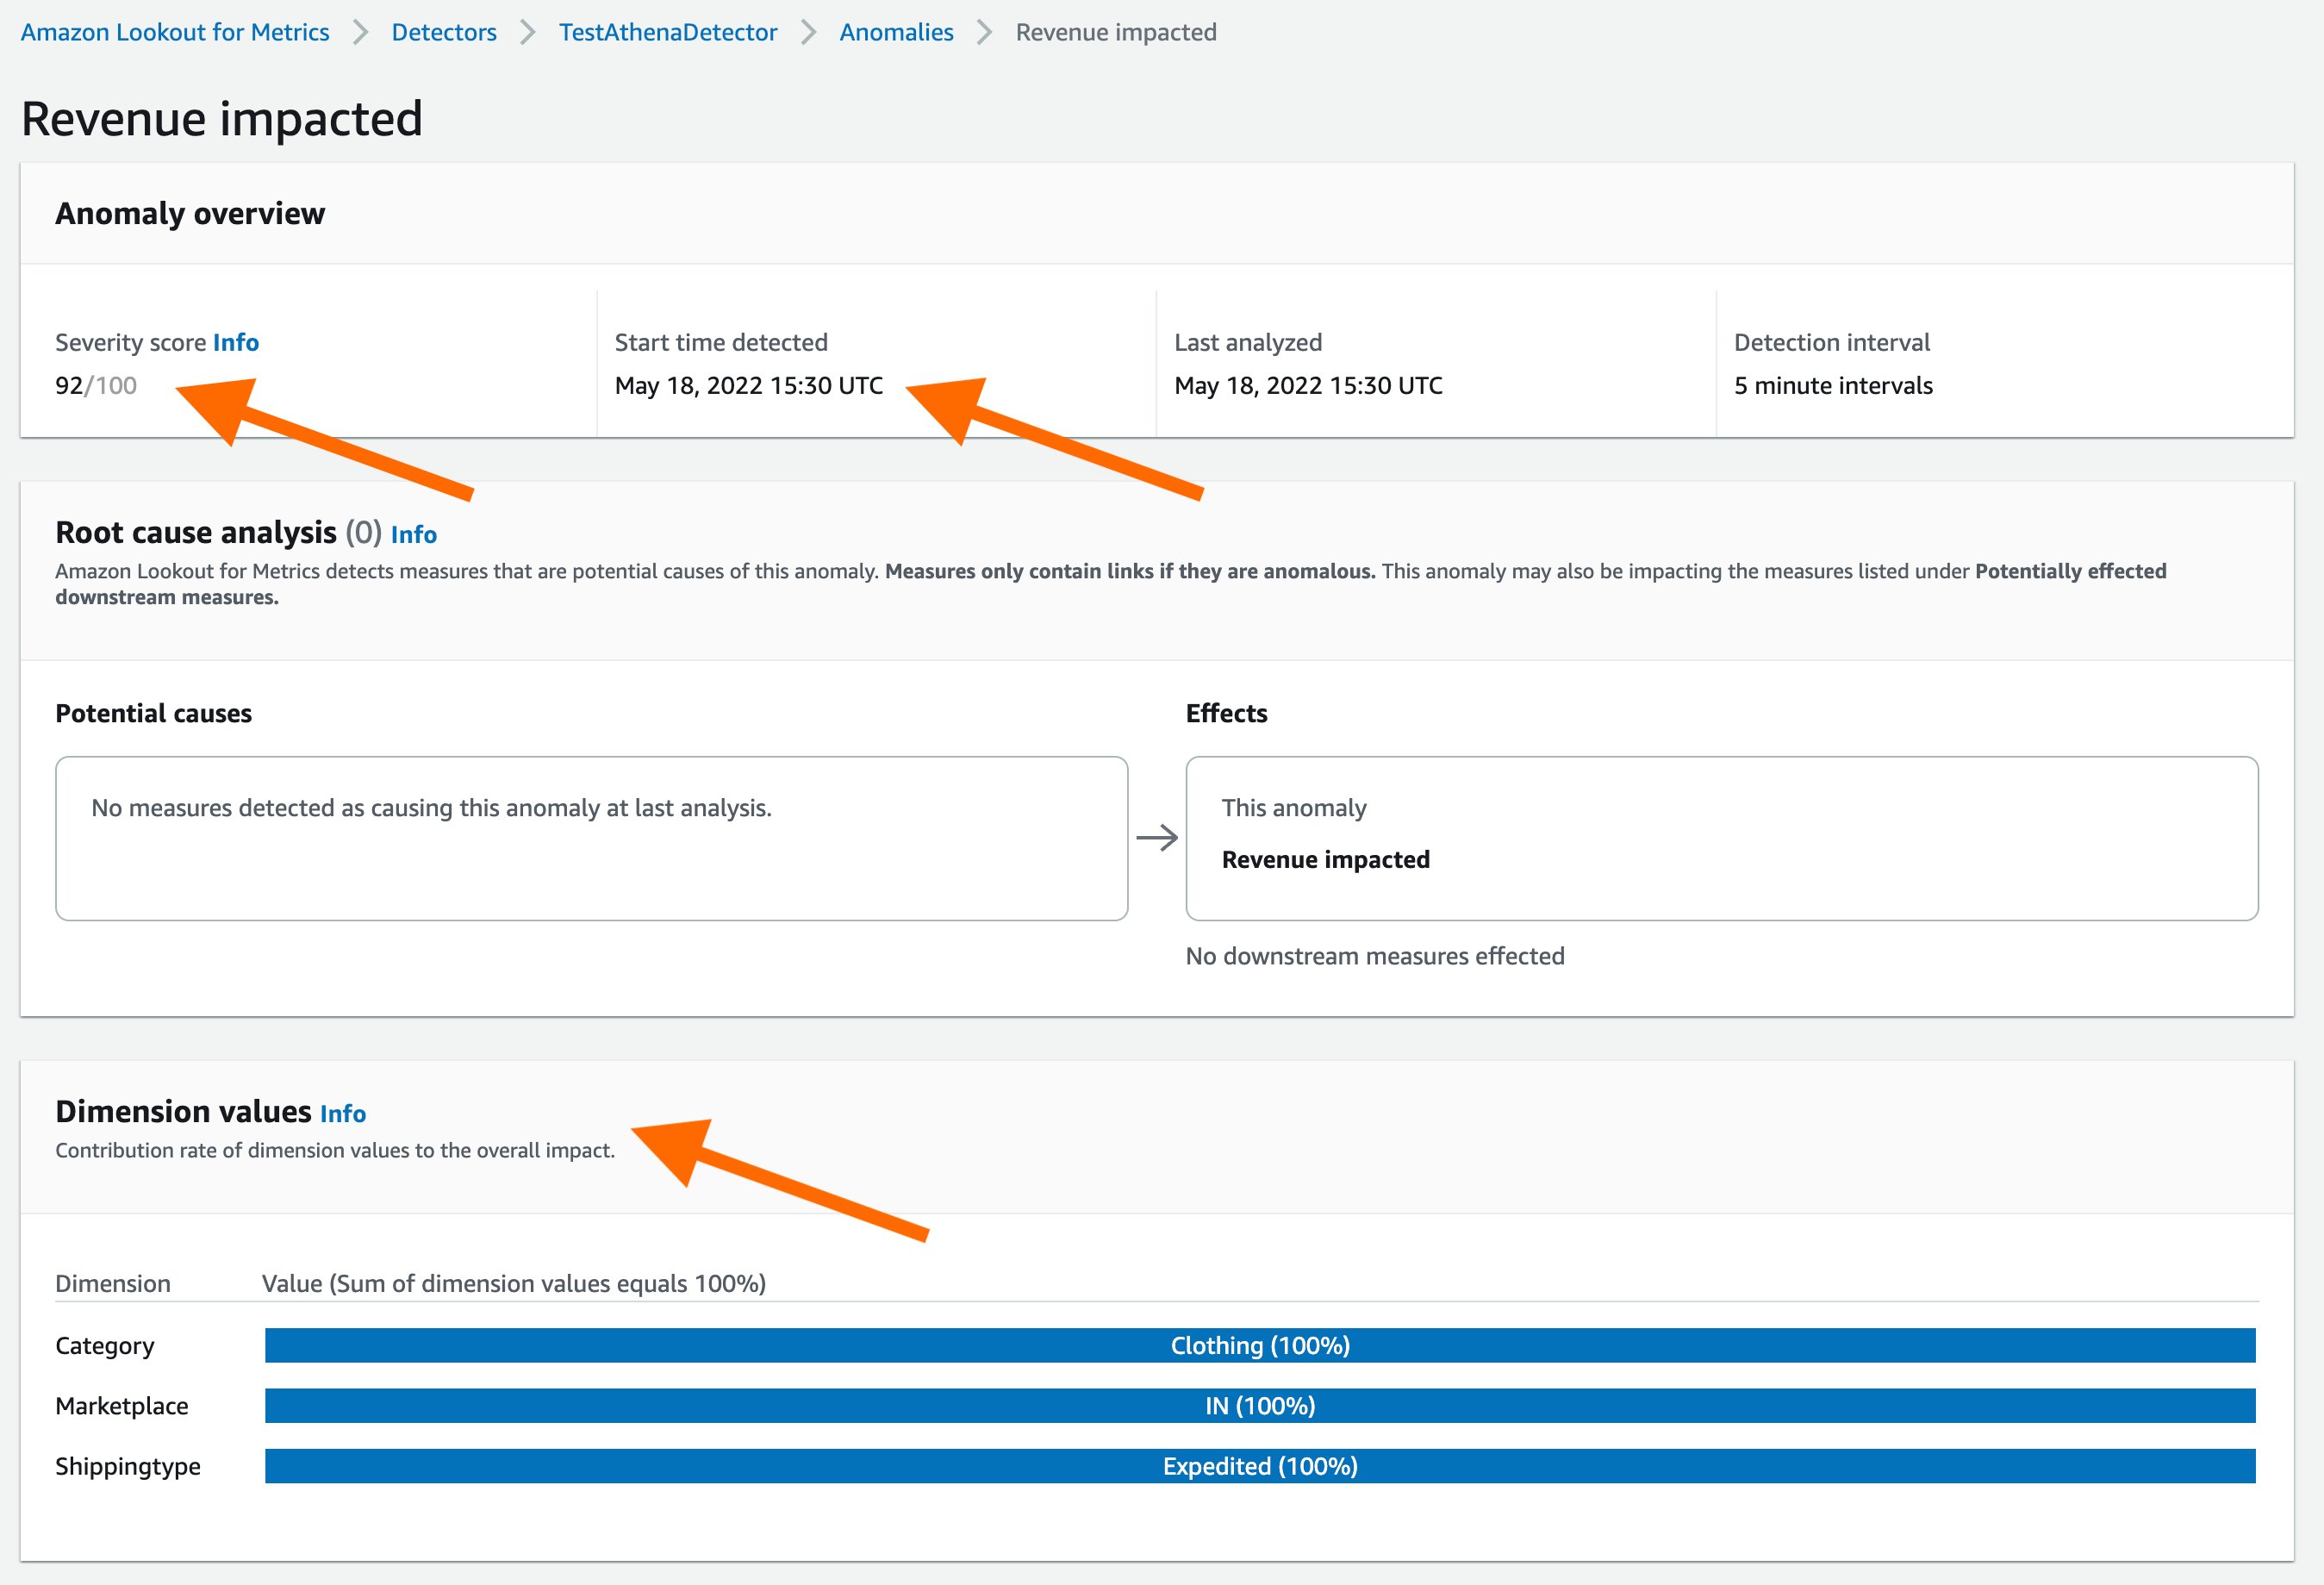The width and height of the screenshot is (2324, 1585).
Task: Navigate to Anomalies breadcrumb link
Action: (896, 32)
